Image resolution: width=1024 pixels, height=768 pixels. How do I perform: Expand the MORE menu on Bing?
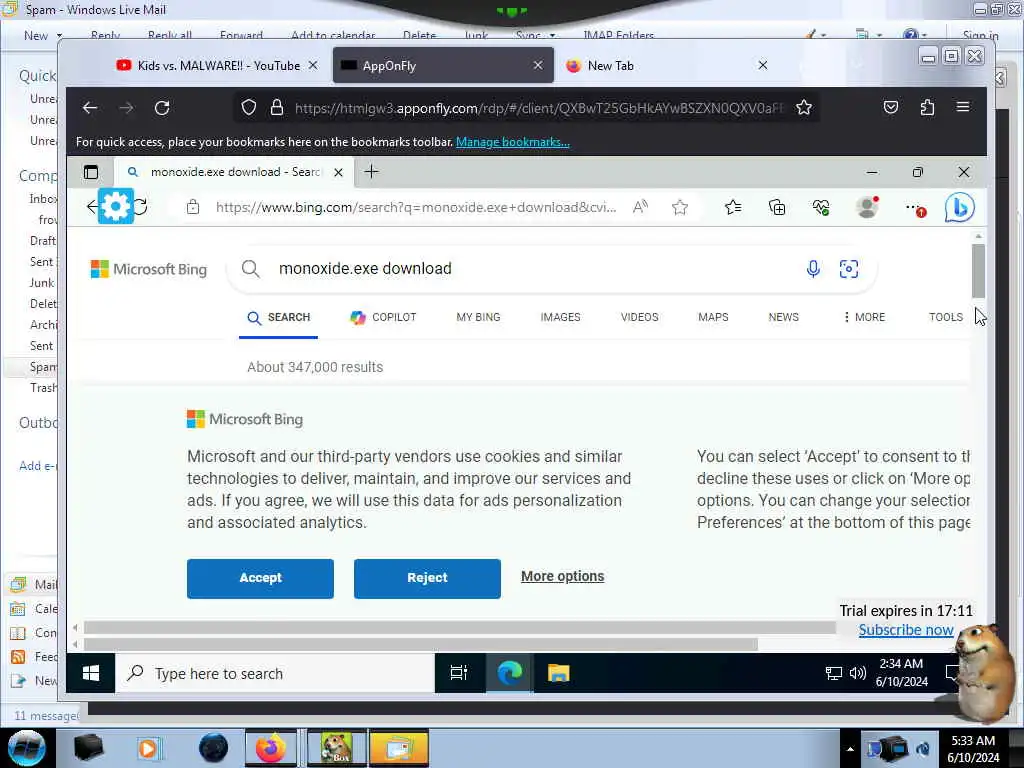(865, 317)
